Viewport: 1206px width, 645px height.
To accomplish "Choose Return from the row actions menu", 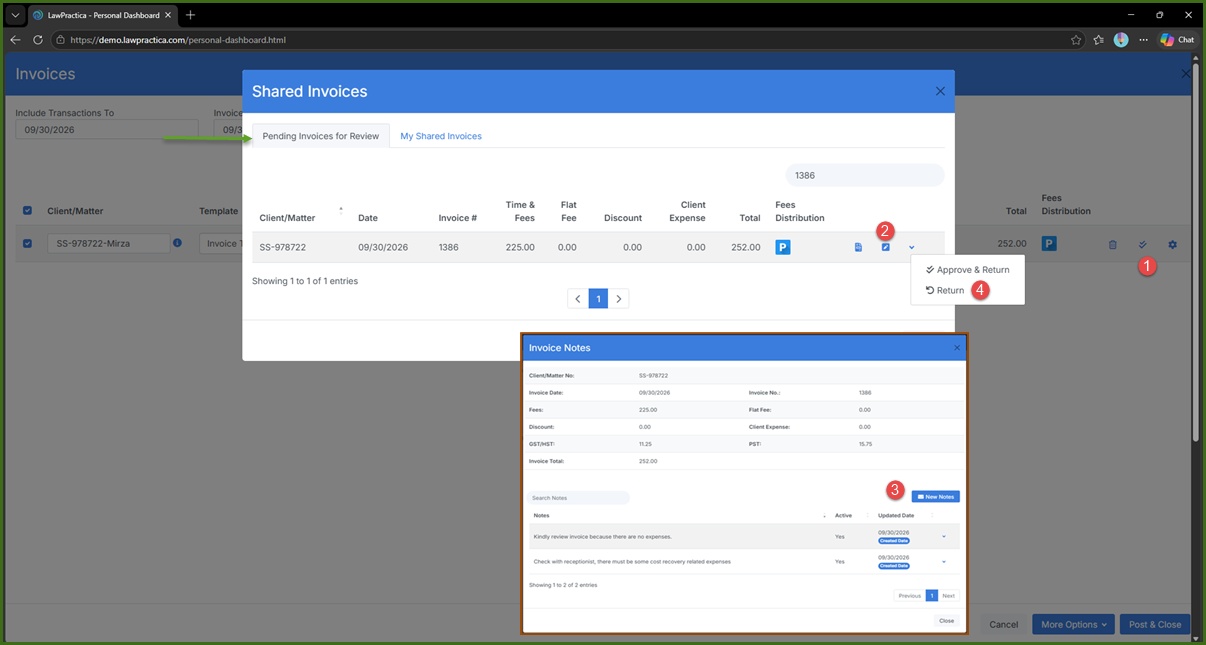I will point(945,291).
